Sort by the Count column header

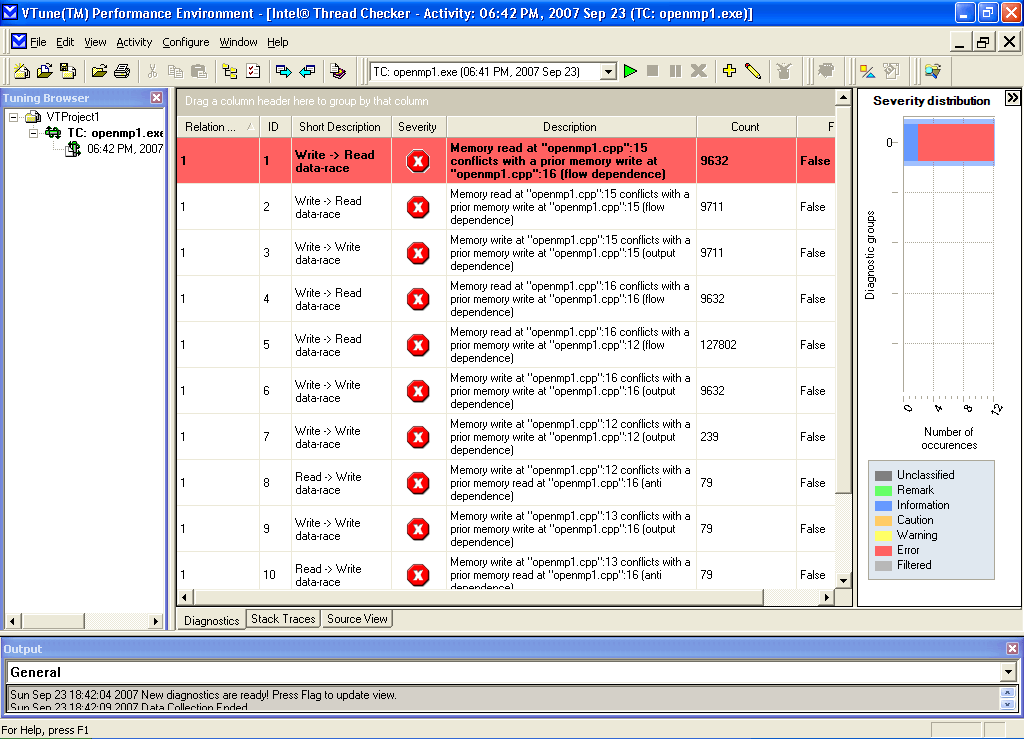pos(745,127)
